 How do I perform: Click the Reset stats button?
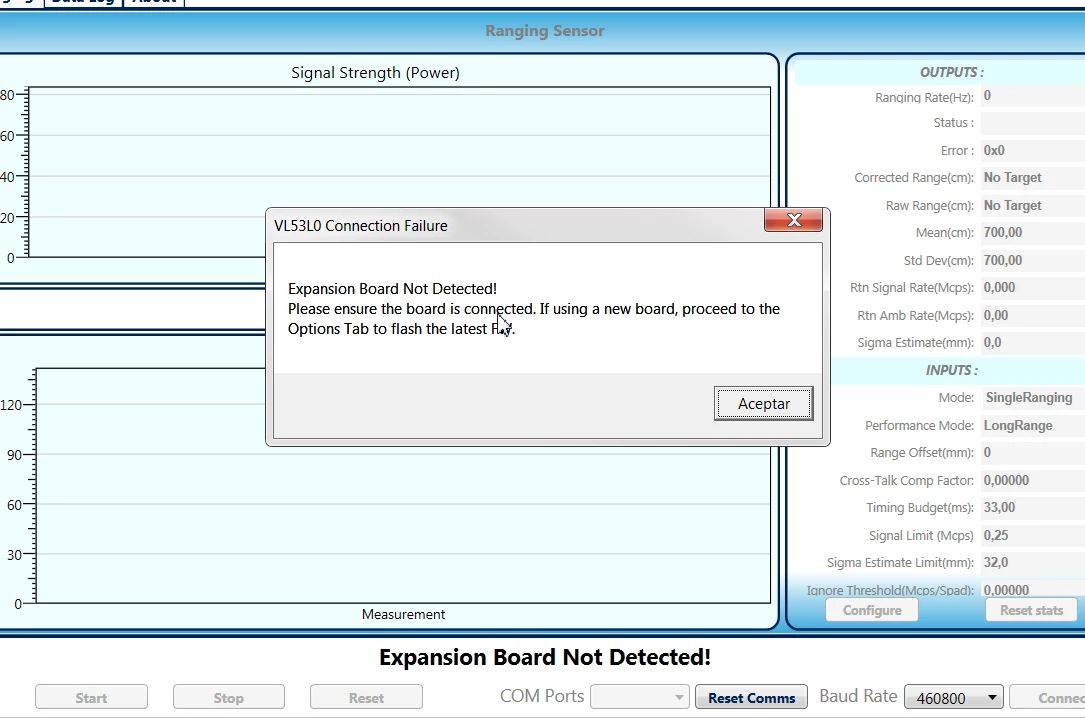(1031, 610)
